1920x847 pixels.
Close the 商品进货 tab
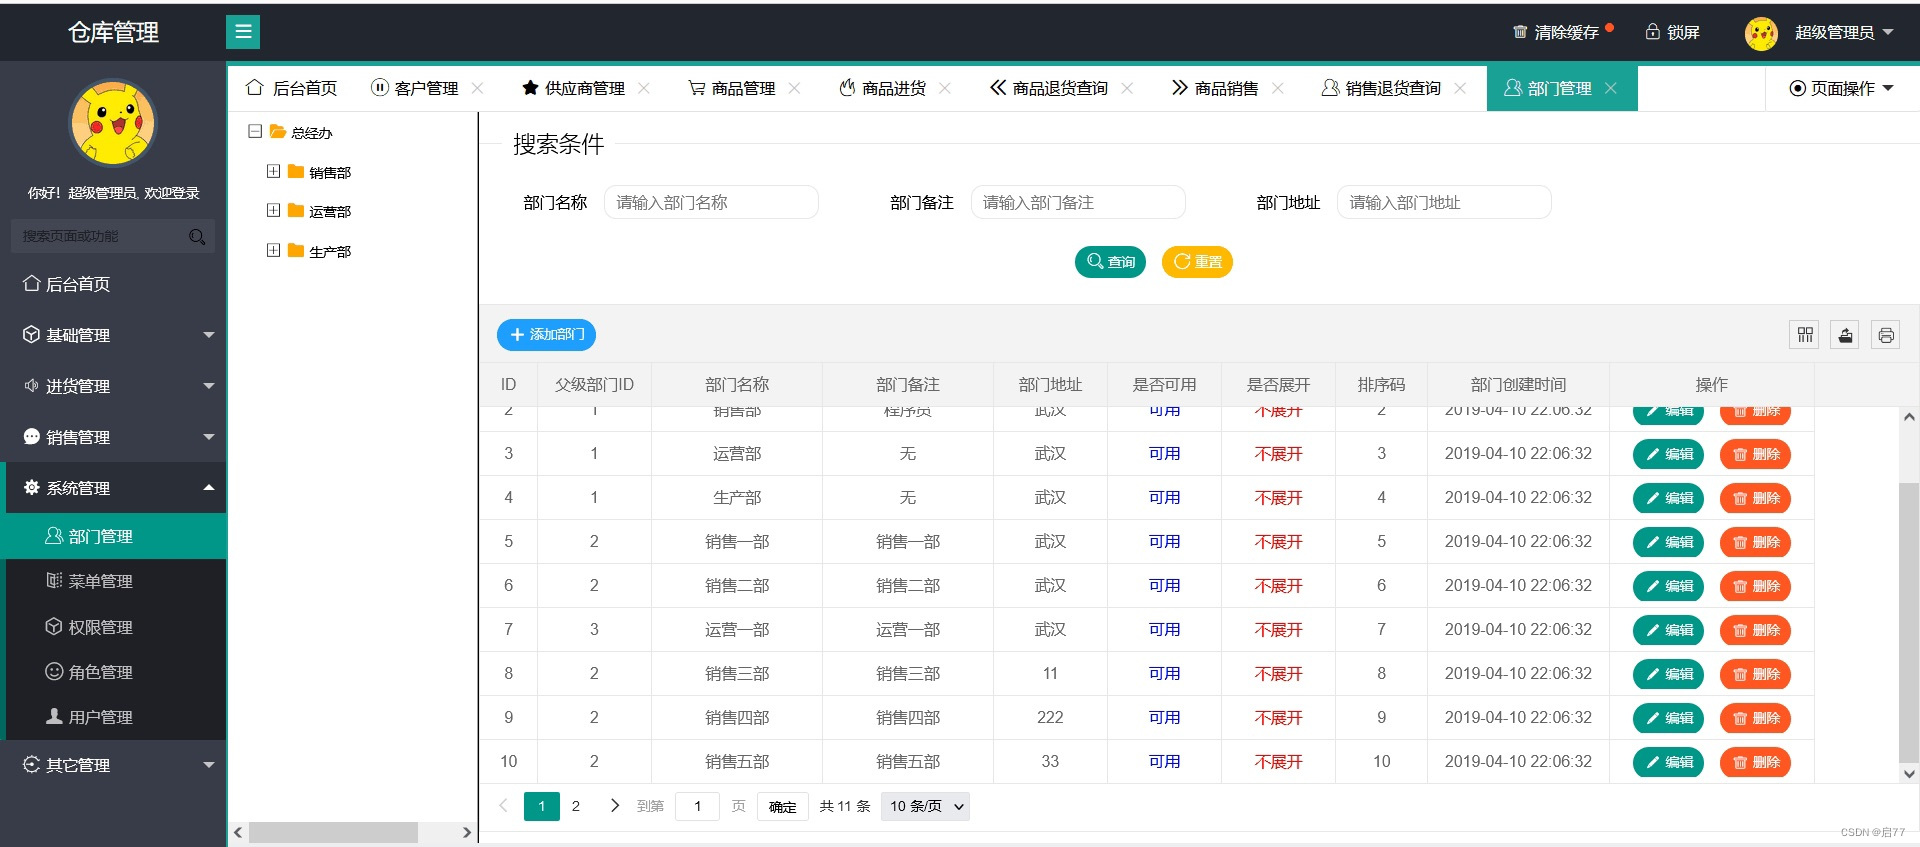coord(945,88)
